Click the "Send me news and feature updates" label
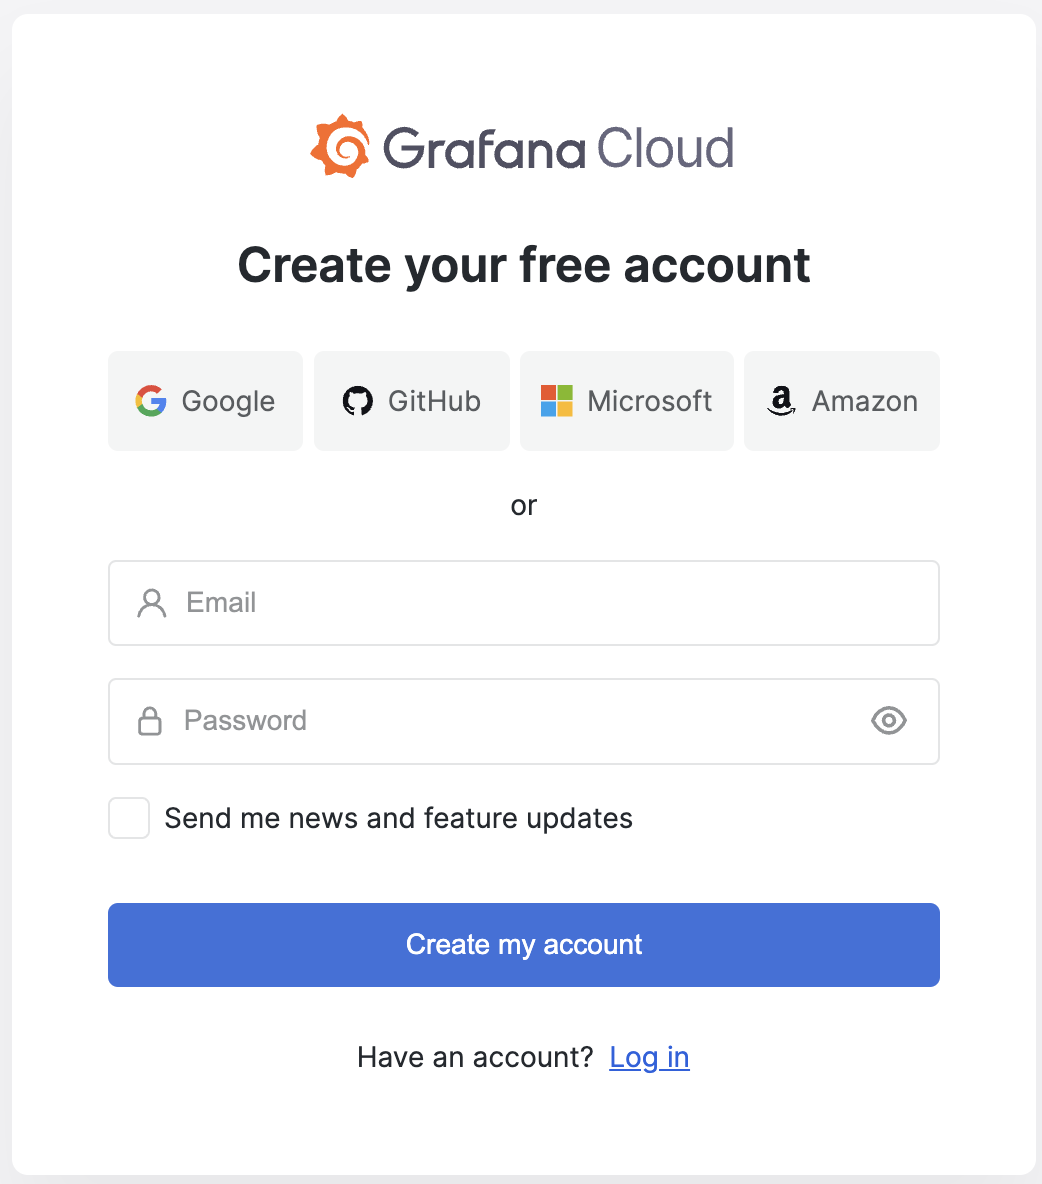The height and width of the screenshot is (1184, 1042). [398, 818]
